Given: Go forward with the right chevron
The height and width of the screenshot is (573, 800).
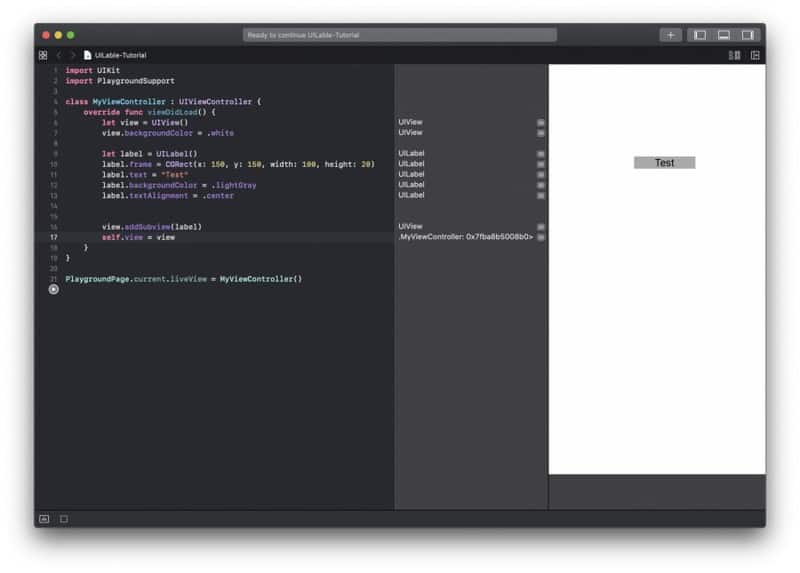Looking at the screenshot, I should (72, 55).
